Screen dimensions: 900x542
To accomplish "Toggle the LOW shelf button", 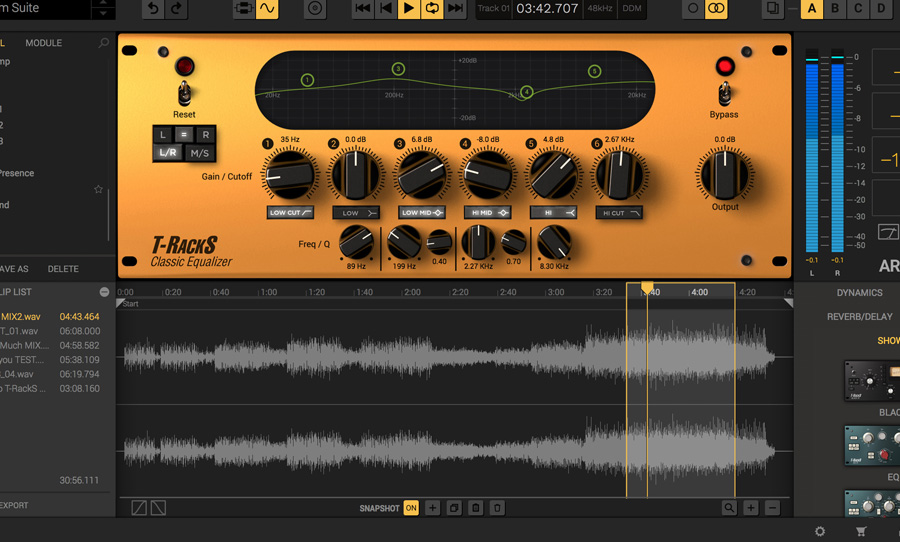I will [356, 213].
